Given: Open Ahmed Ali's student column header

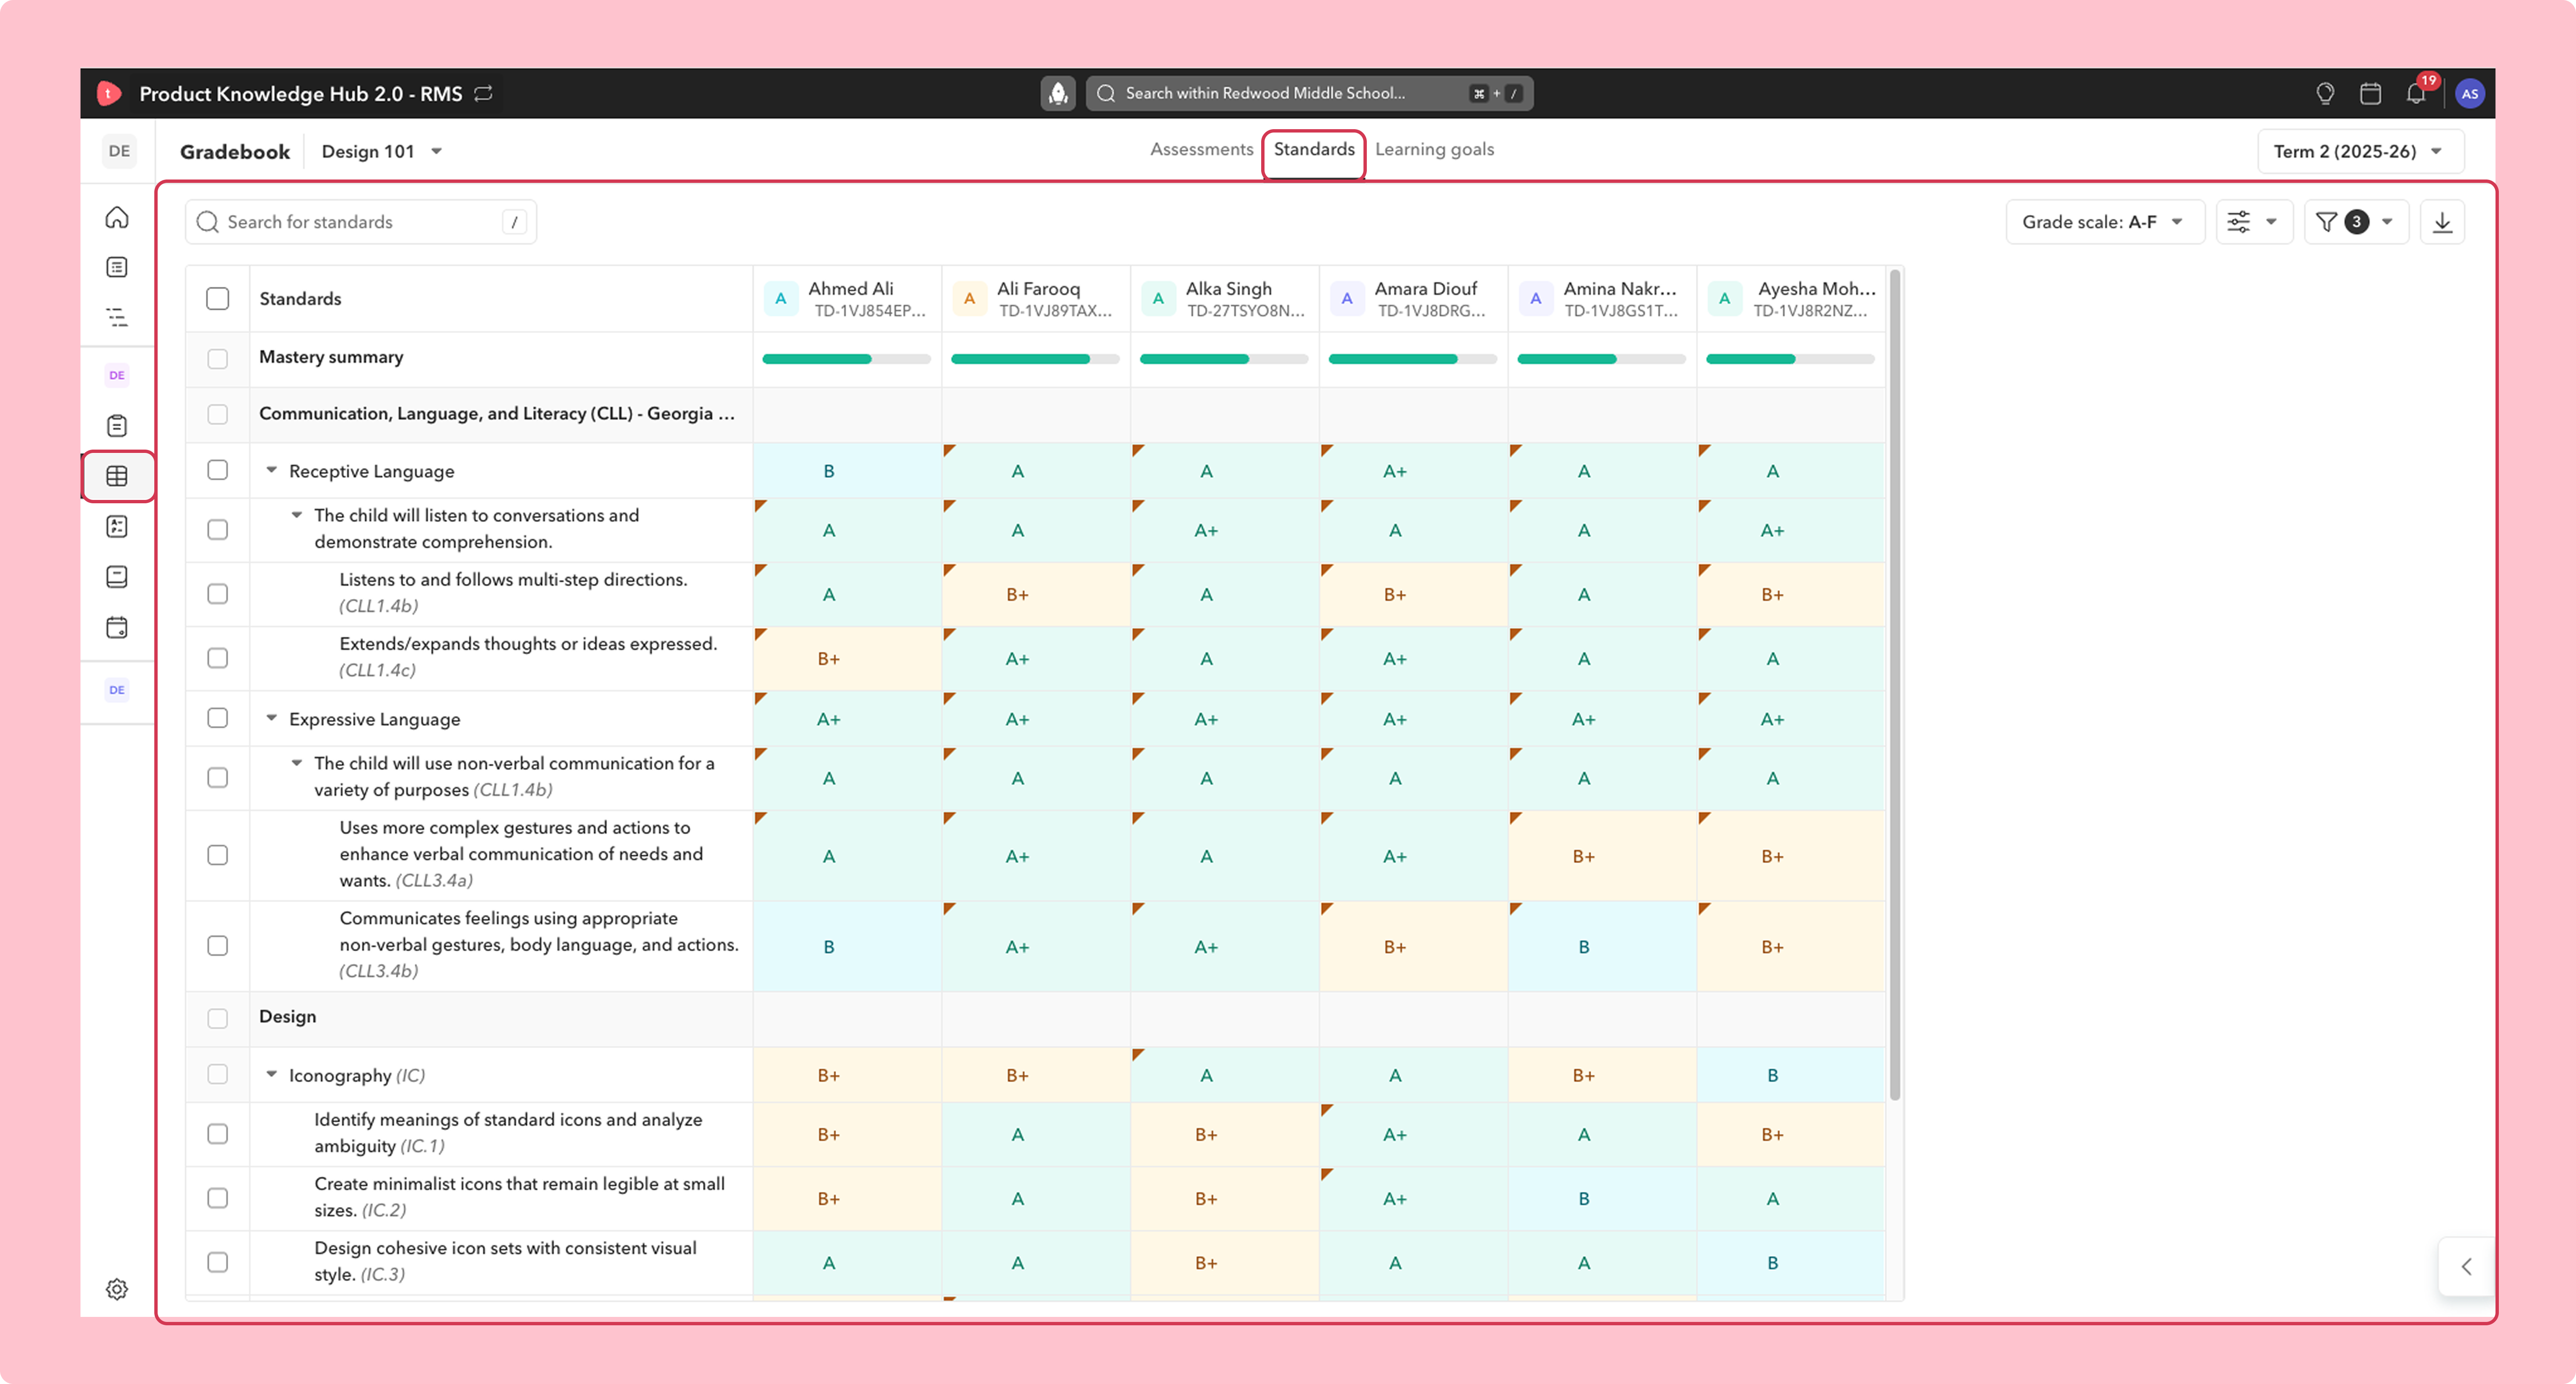Looking at the screenshot, I should tap(847, 298).
